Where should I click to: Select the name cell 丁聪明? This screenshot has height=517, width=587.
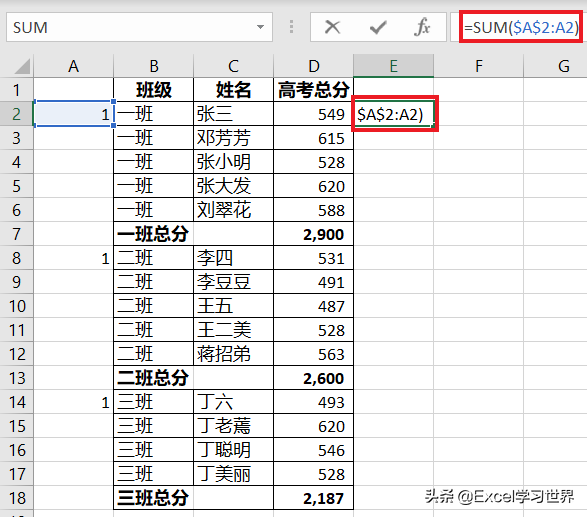pos(233,450)
